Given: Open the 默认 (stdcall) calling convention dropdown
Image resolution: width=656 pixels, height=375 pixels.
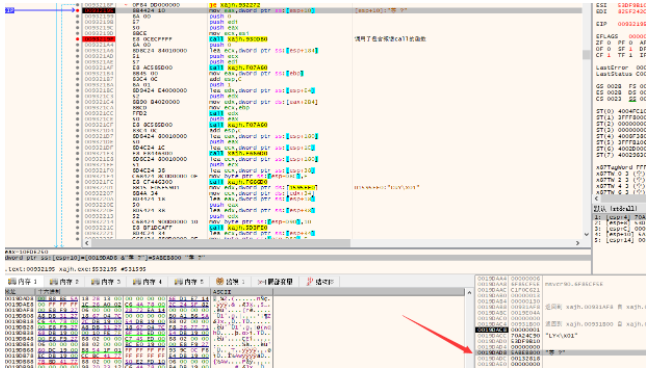Looking at the screenshot, I should 619,208.
